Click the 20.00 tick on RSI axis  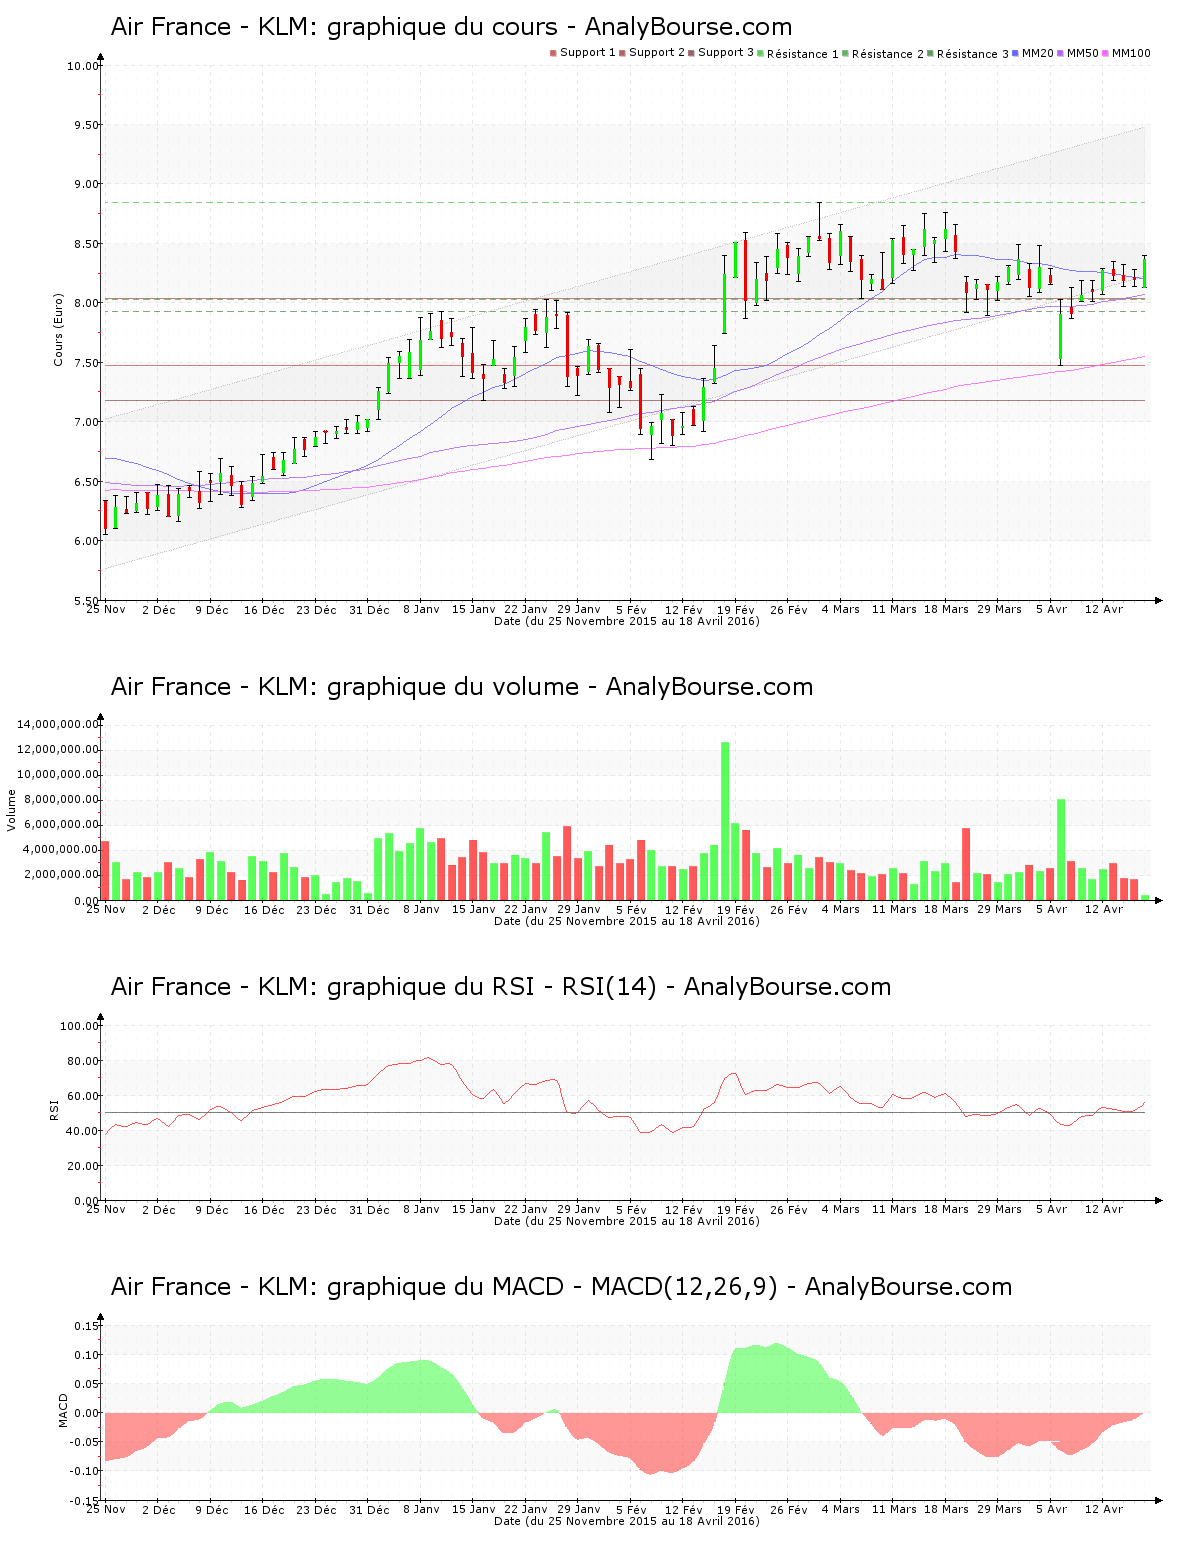[x=83, y=1166]
